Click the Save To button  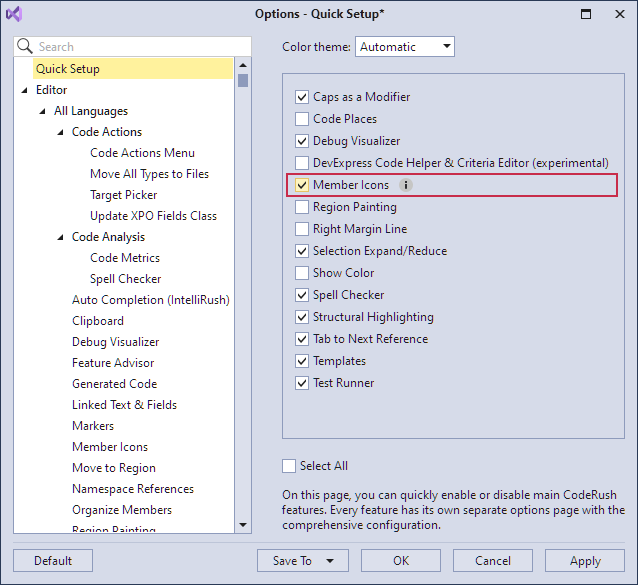(x=303, y=561)
